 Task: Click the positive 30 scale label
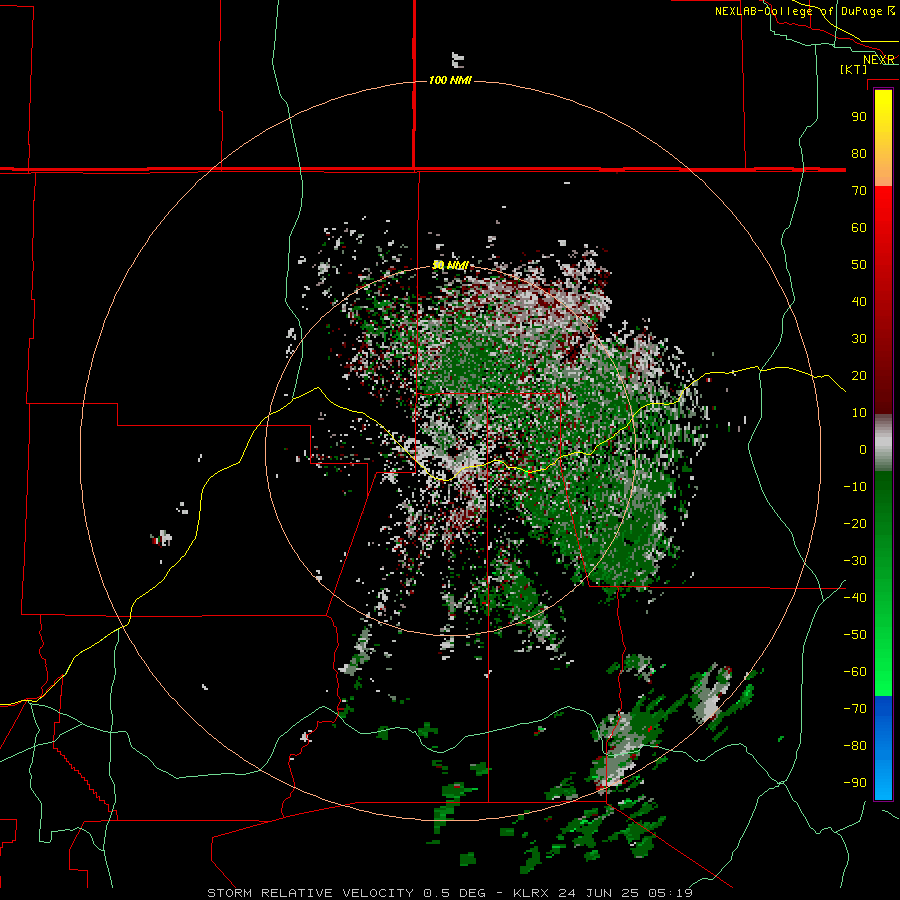pos(859,339)
